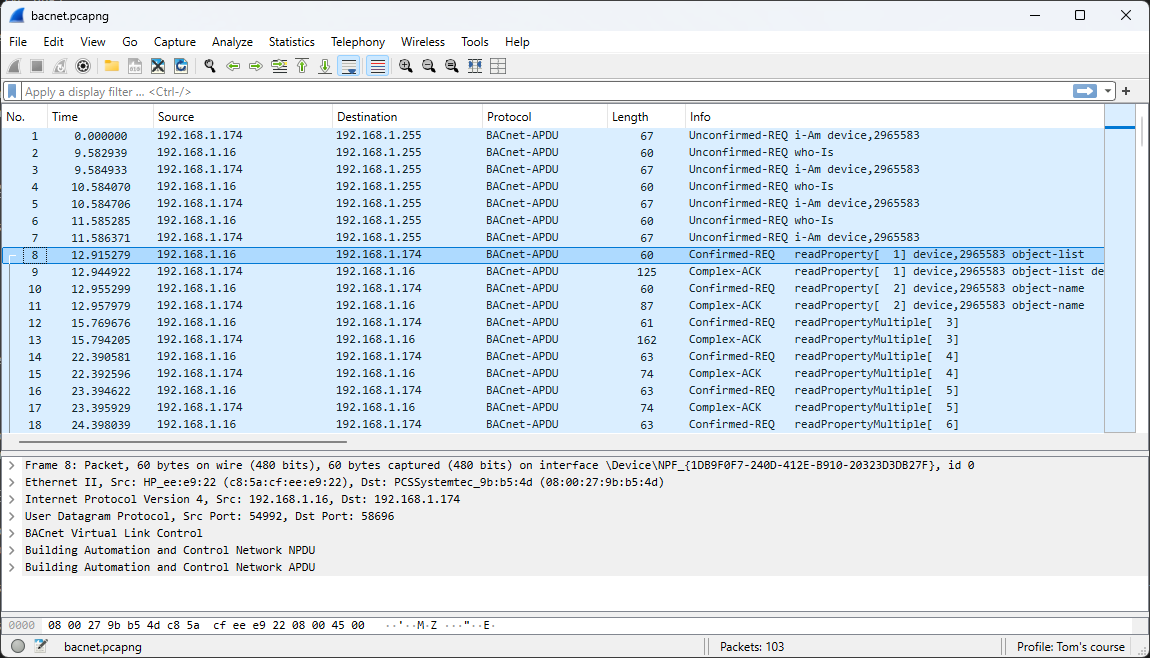Click the display filter input field
The height and width of the screenshot is (658, 1150).
click(540, 91)
